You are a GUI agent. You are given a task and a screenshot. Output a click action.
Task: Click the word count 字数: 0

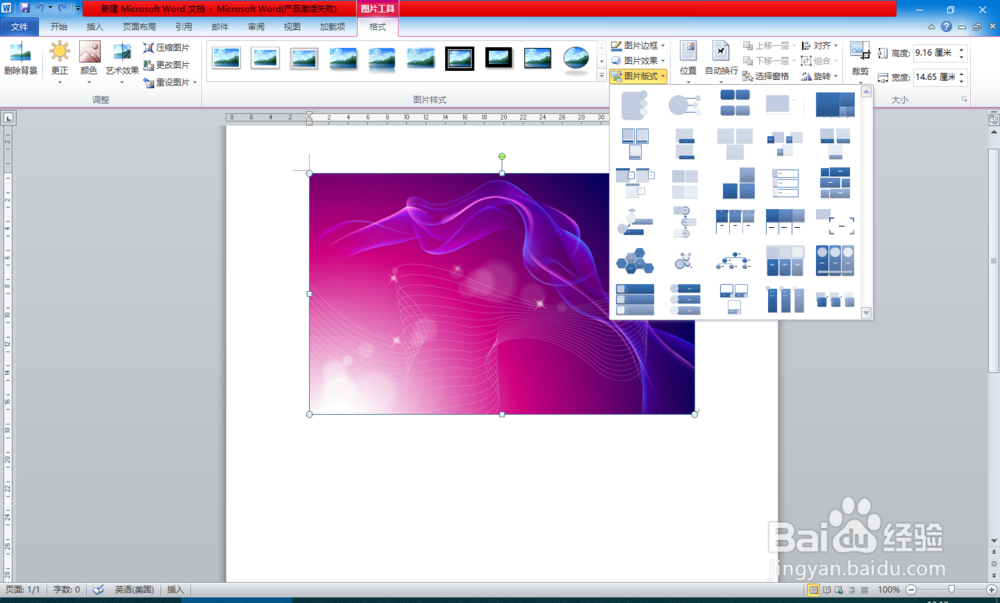66,590
